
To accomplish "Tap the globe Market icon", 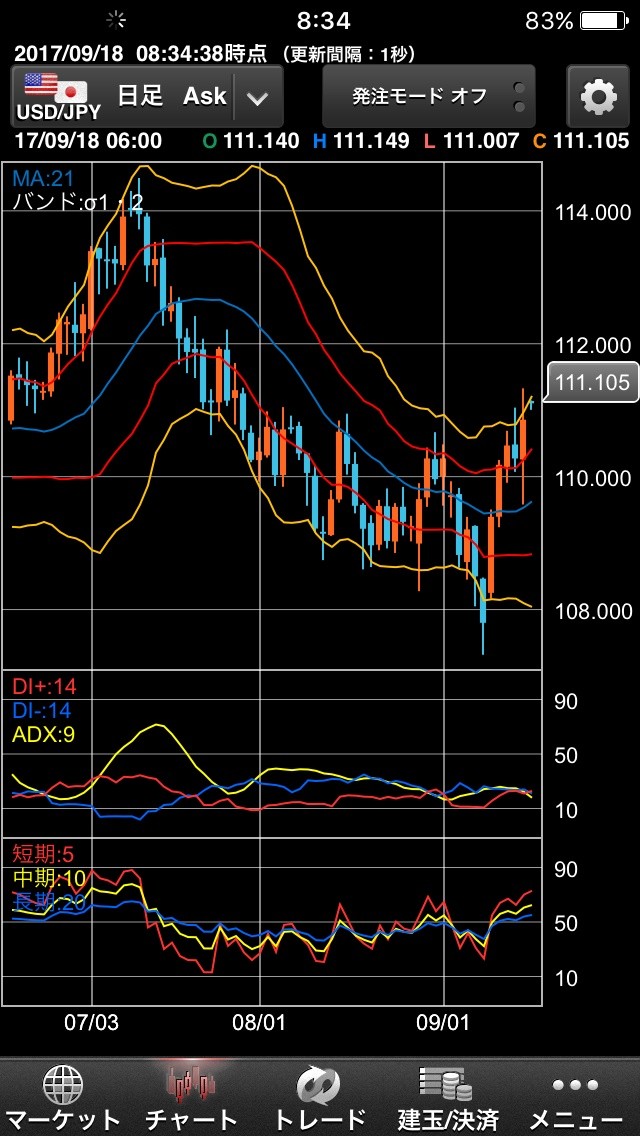I will coord(63,1085).
